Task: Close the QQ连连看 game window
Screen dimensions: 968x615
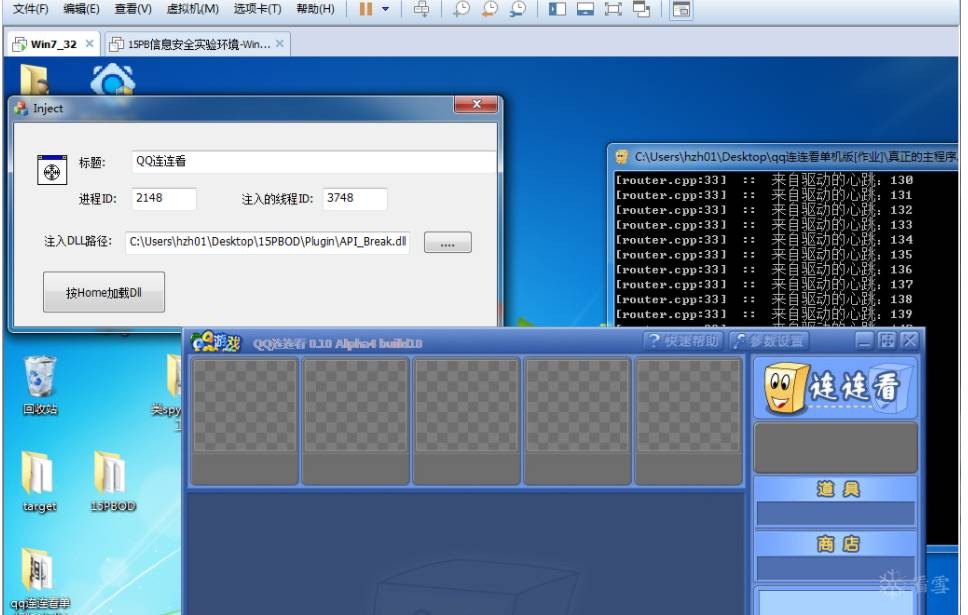Action: coord(909,340)
